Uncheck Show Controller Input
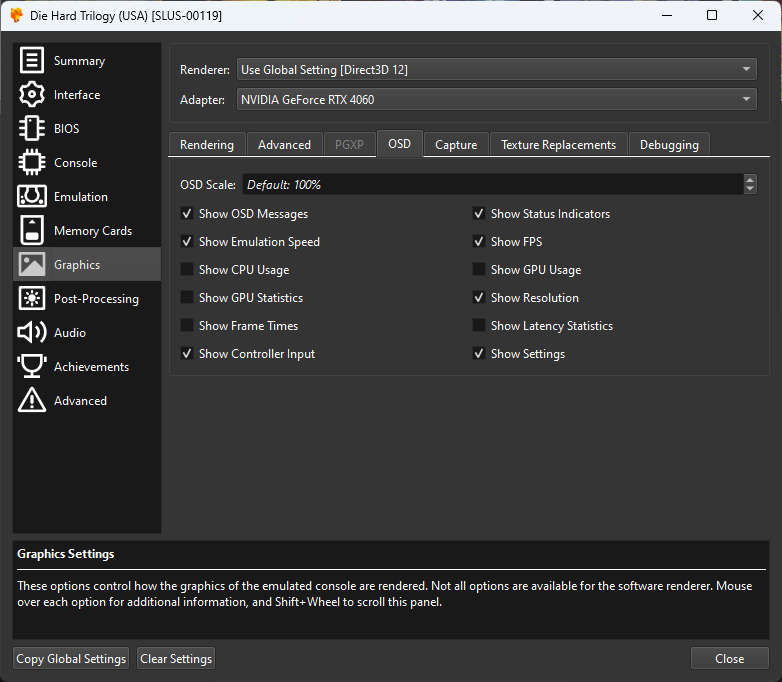782x682 pixels. click(187, 353)
